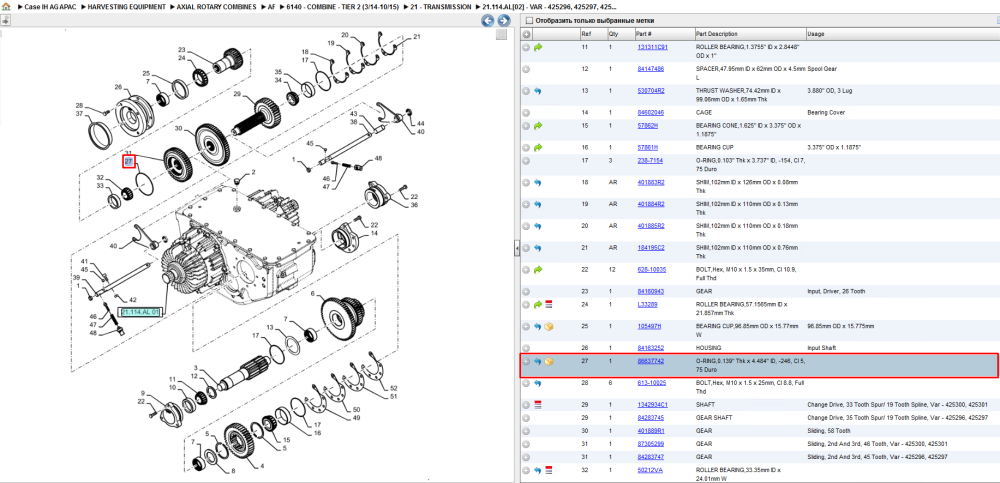Open part number link 84163252
This screenshot has width=1000, height=483.
coord(651,348)
